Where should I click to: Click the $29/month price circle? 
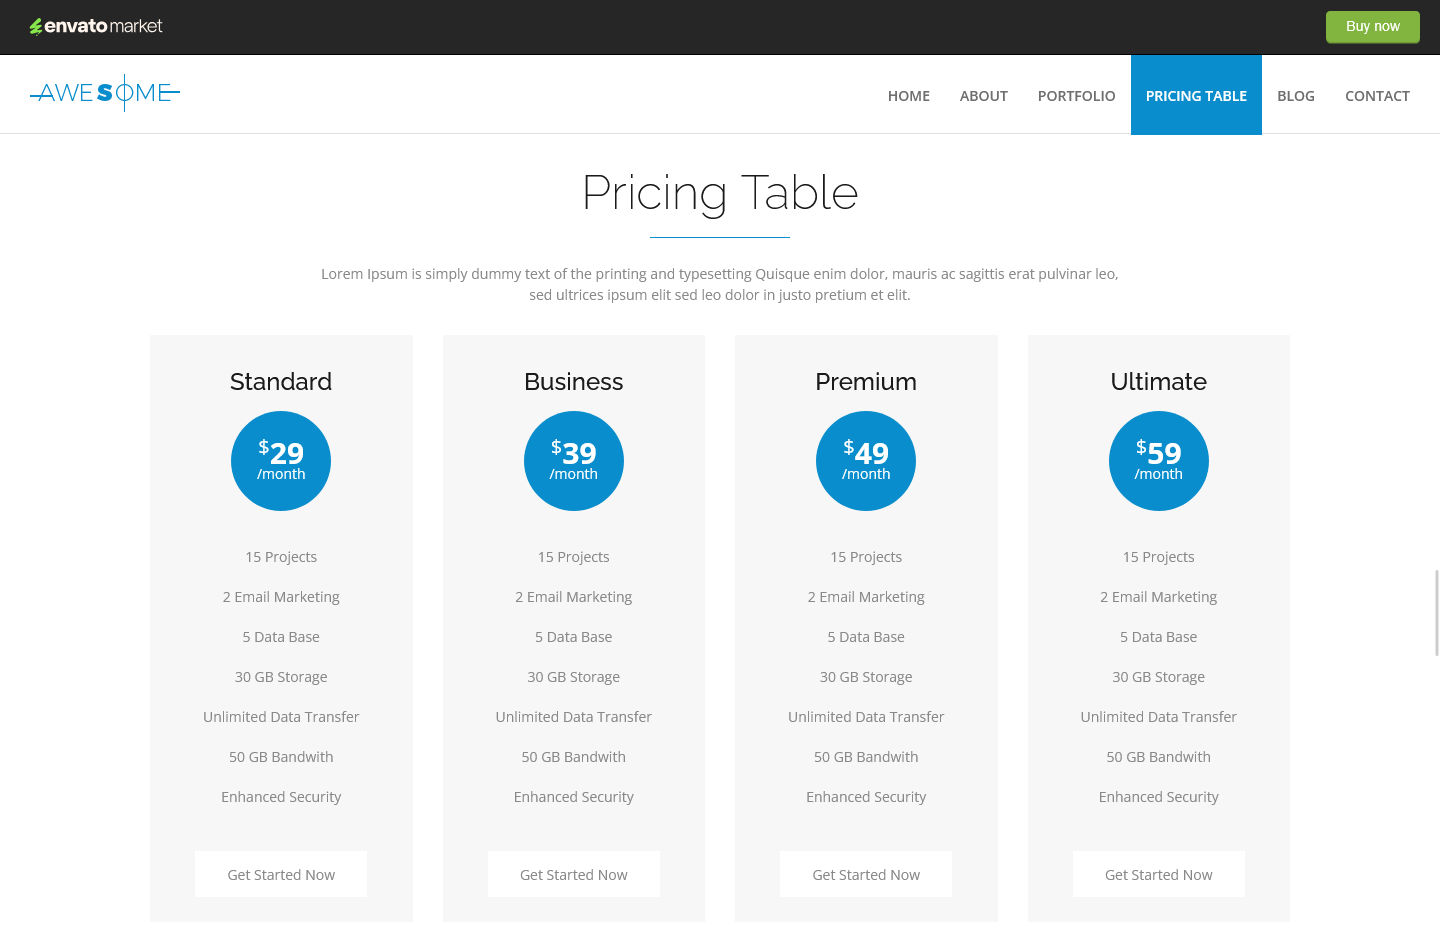point(281,461)
